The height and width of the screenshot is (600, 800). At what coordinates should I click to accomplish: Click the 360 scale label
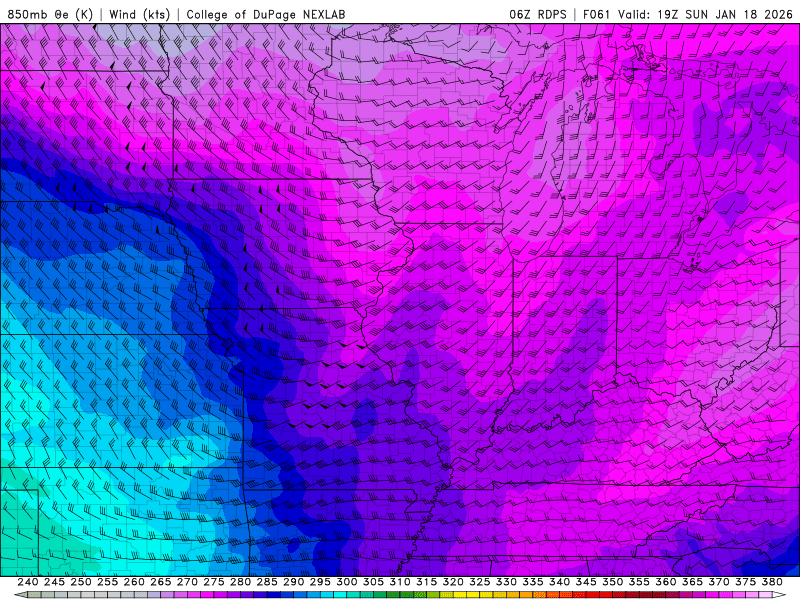point(665,582)
